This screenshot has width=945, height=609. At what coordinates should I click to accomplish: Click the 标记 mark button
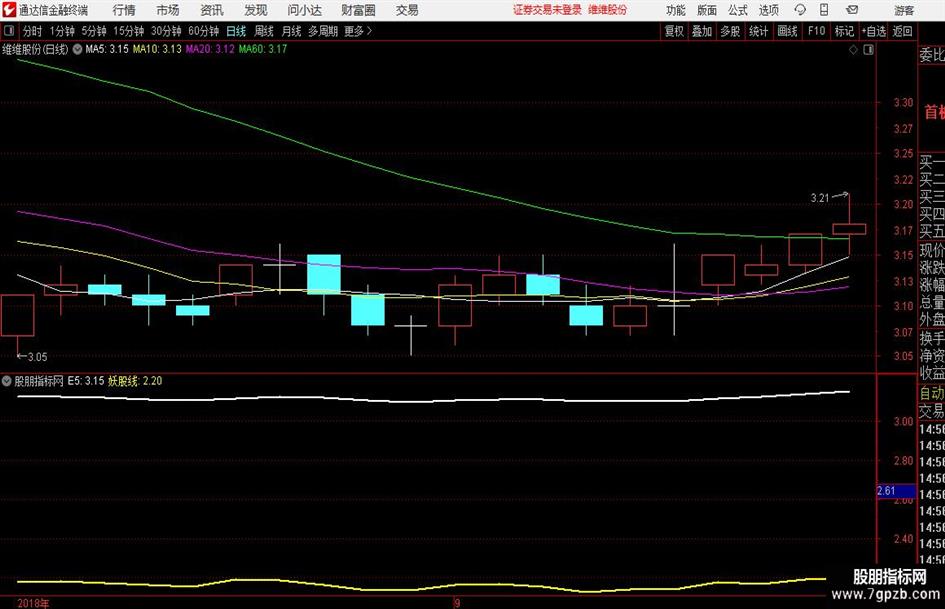[x=844, y=31]
